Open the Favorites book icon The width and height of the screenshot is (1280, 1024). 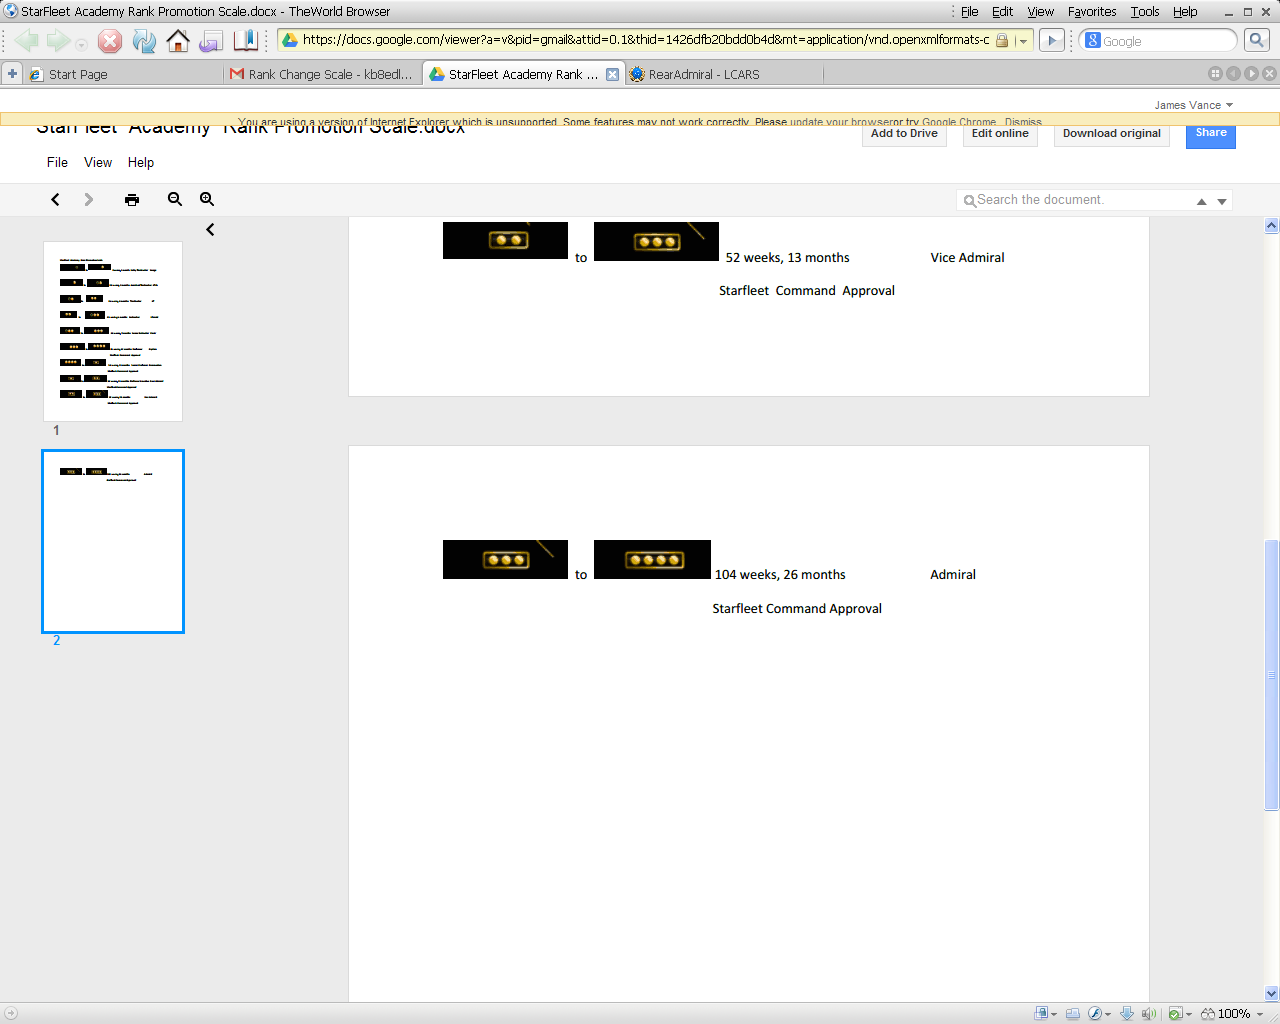point(245,40)
